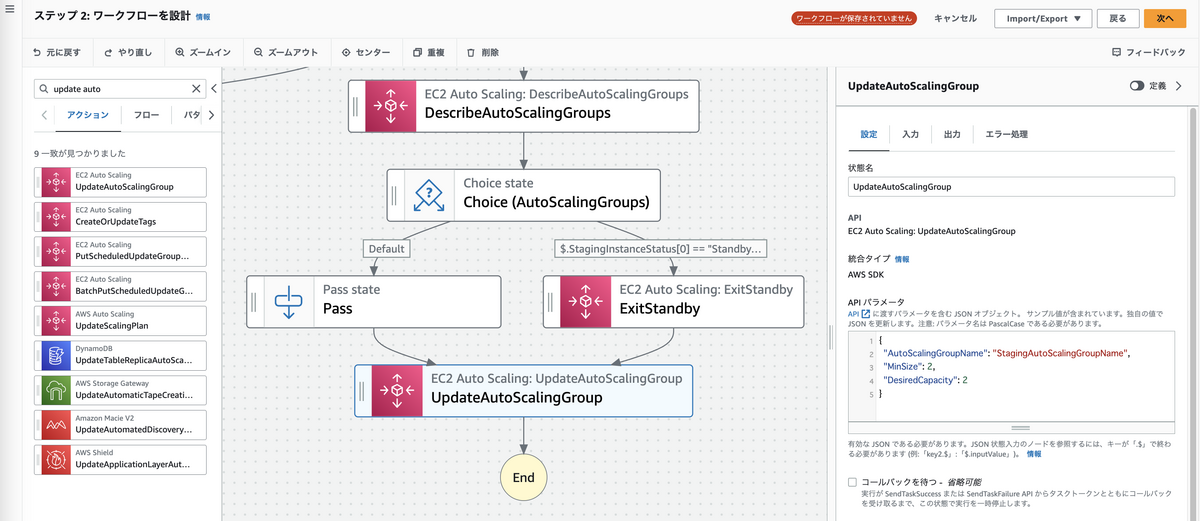Open the 出力 tab
Viewport: 1200px width, 521px height.
(952, 134)
